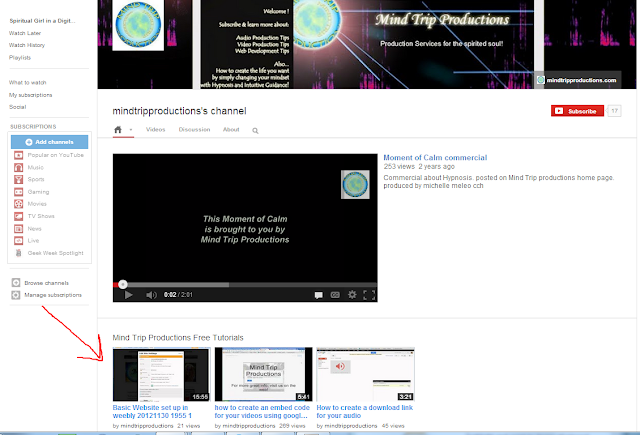Switch to the Videos tab

tap(156, 129)
